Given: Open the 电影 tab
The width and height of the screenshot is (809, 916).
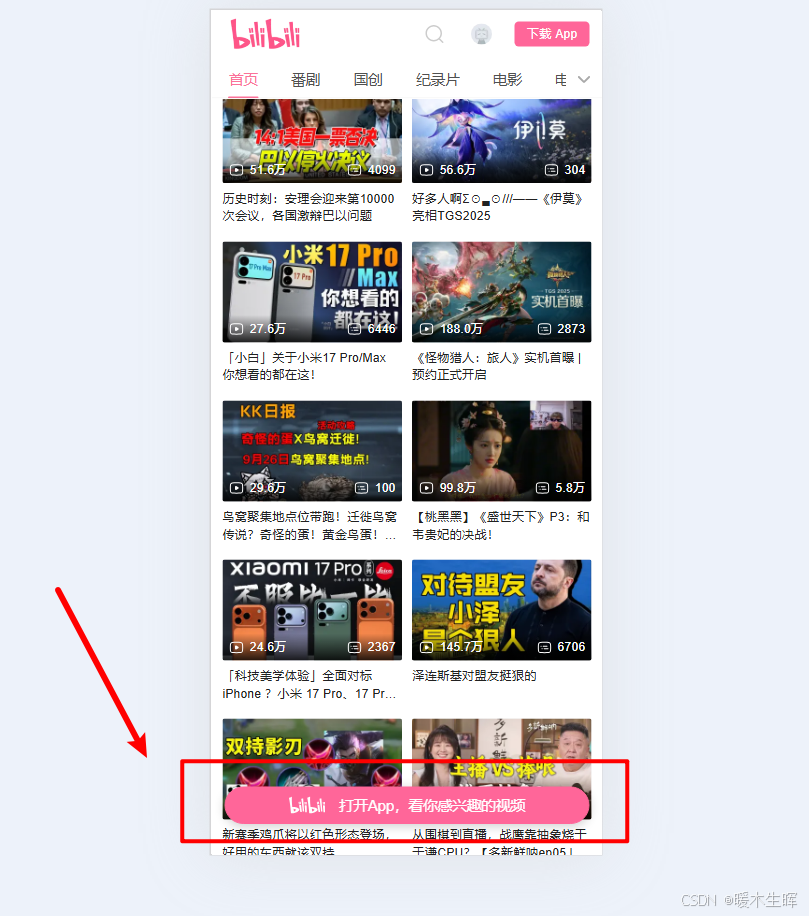Looking at the screenshot, I should pyautogui.click(x=507, y=79).
